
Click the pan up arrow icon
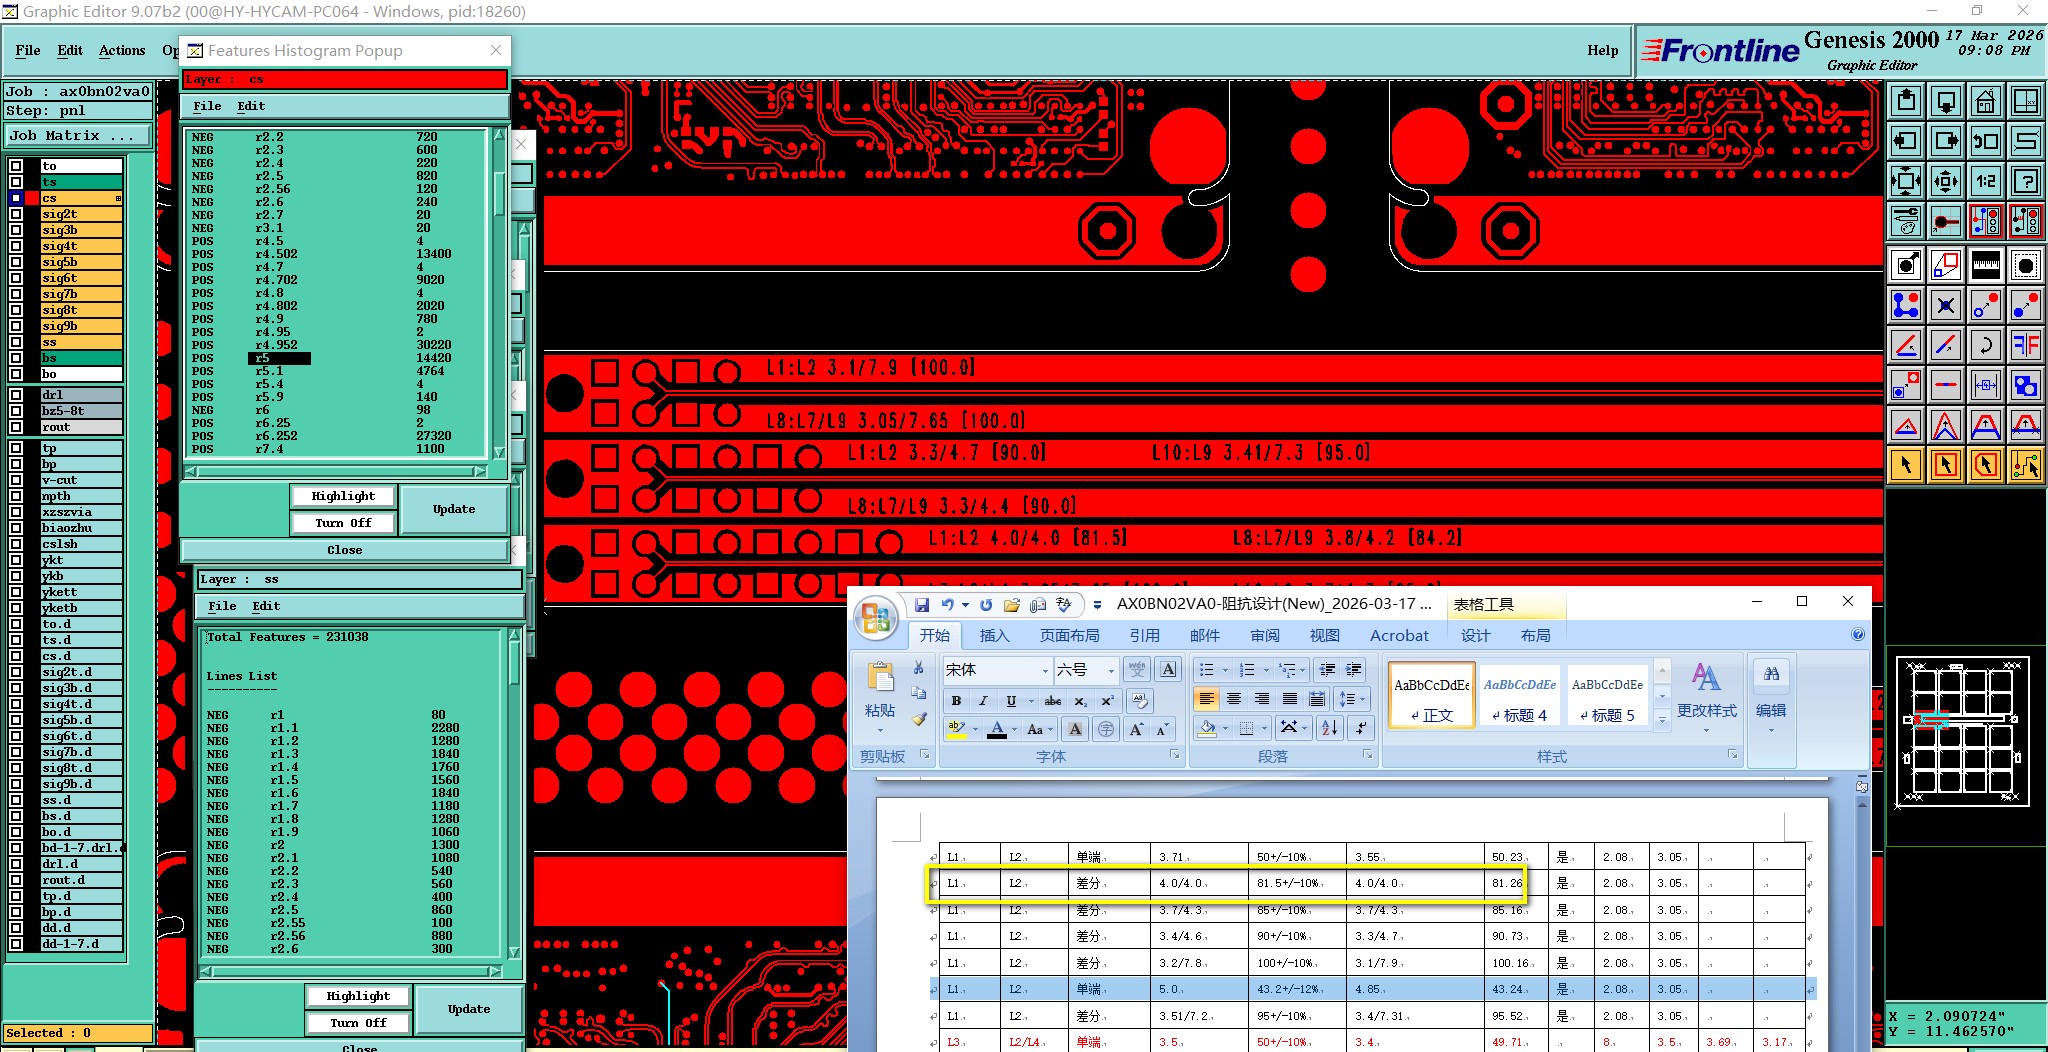click(1906, 101)
